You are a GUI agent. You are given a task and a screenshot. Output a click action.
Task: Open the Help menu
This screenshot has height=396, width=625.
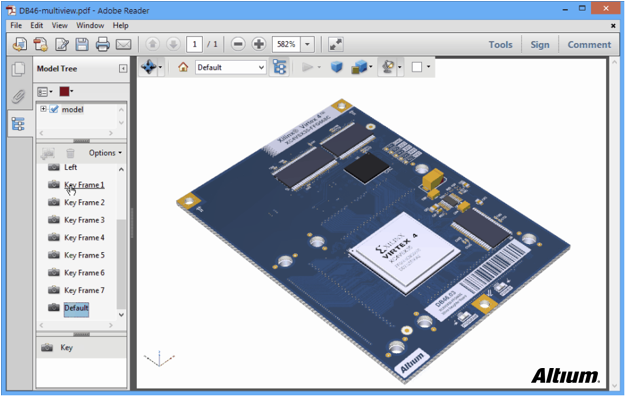pos(120,25)
